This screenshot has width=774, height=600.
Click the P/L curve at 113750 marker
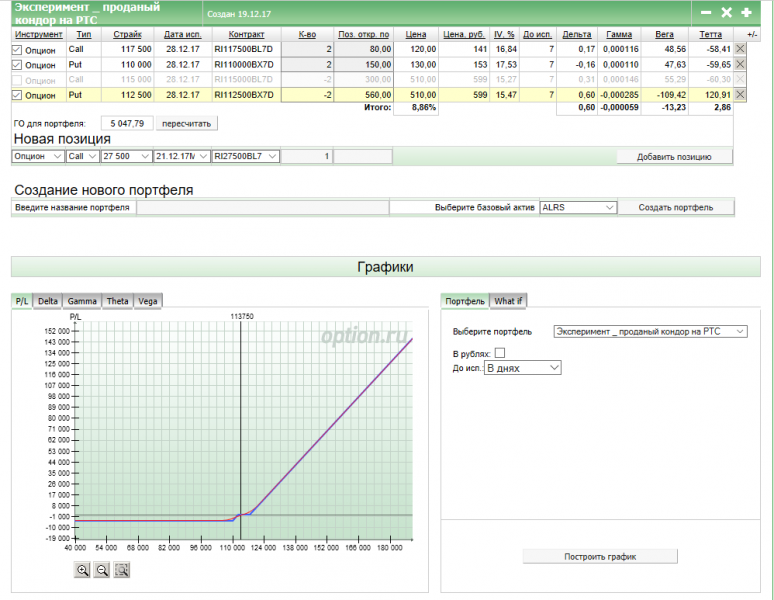point(241,516)
